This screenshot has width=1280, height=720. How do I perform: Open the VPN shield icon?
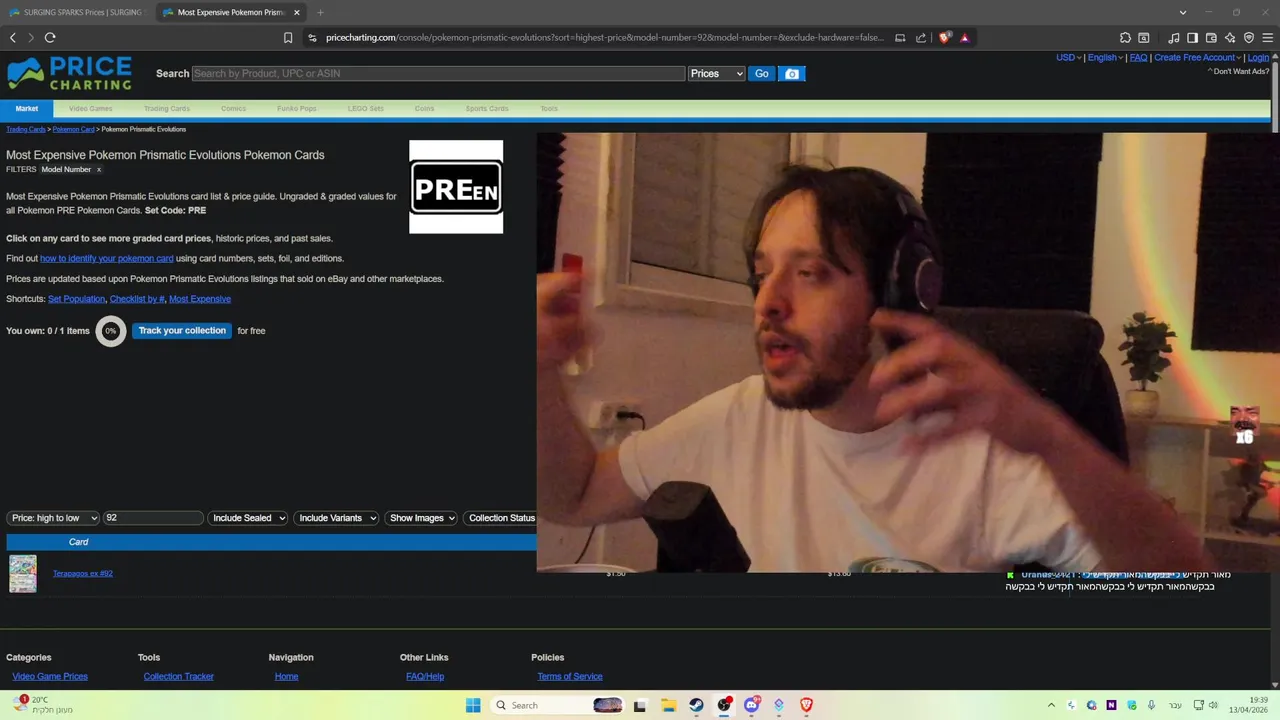1249,38
